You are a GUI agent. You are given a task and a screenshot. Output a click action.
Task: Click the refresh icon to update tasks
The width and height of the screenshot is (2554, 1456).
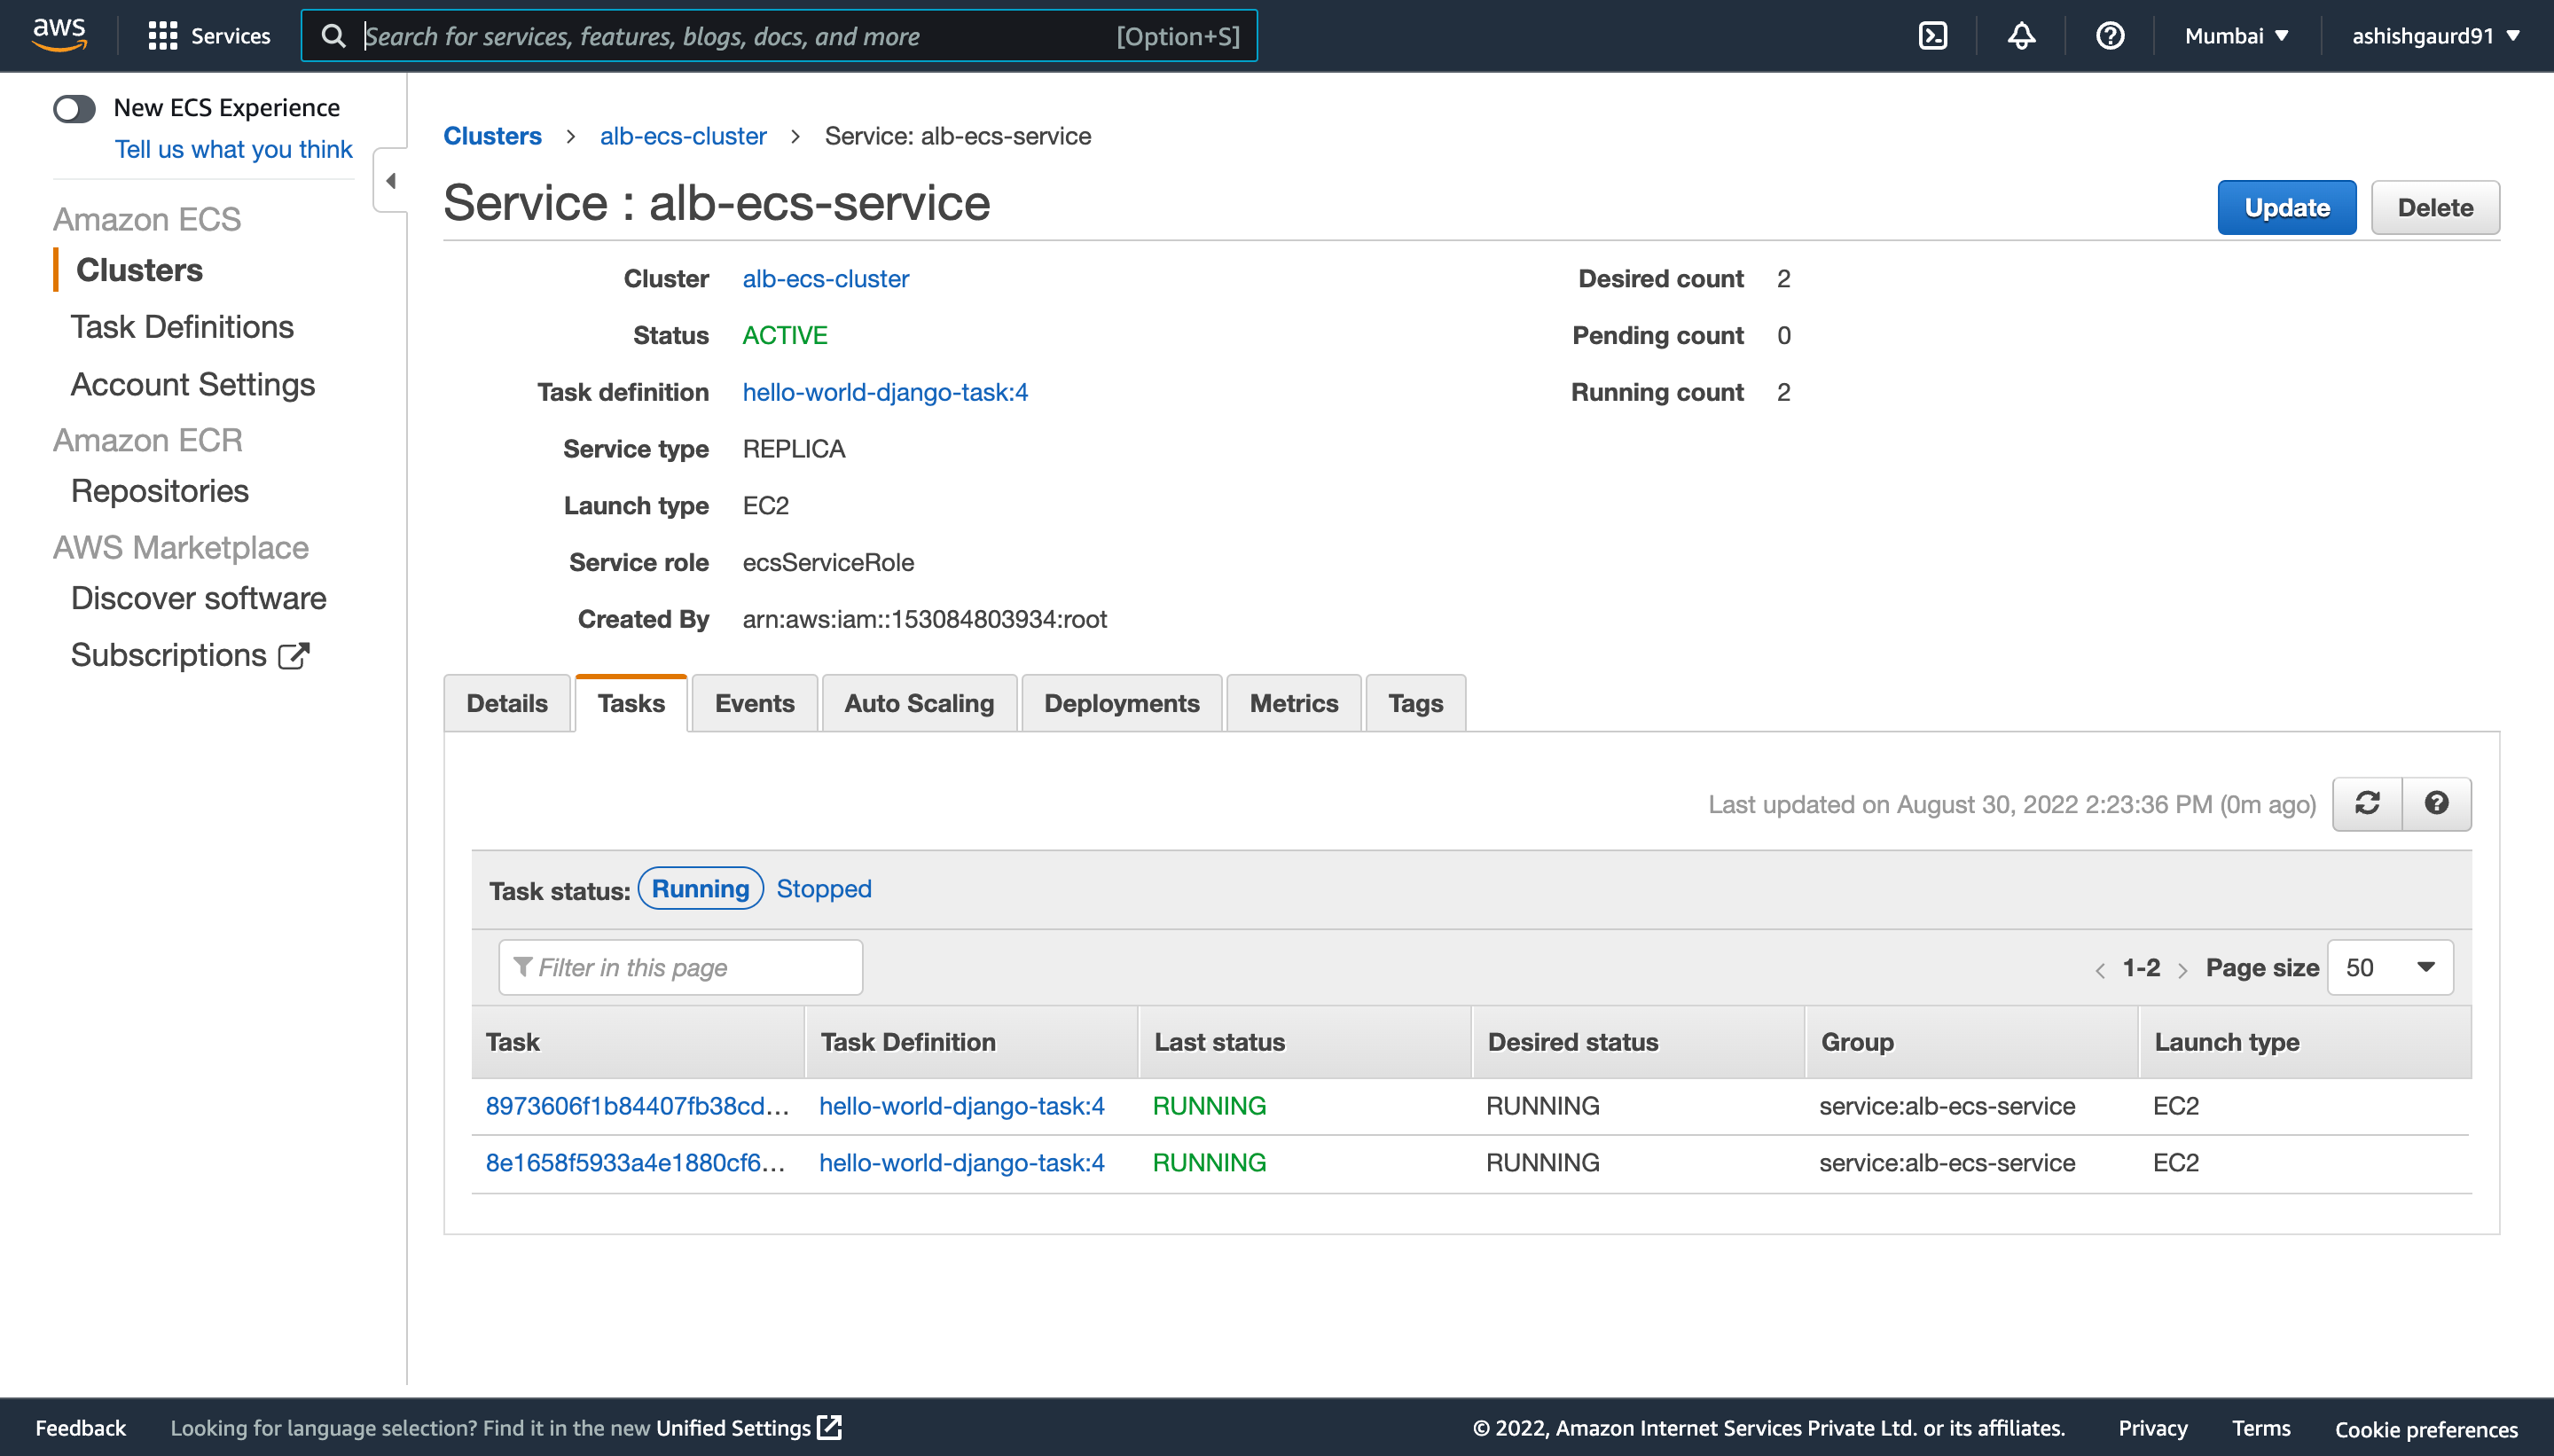[x=2366, y=803]
